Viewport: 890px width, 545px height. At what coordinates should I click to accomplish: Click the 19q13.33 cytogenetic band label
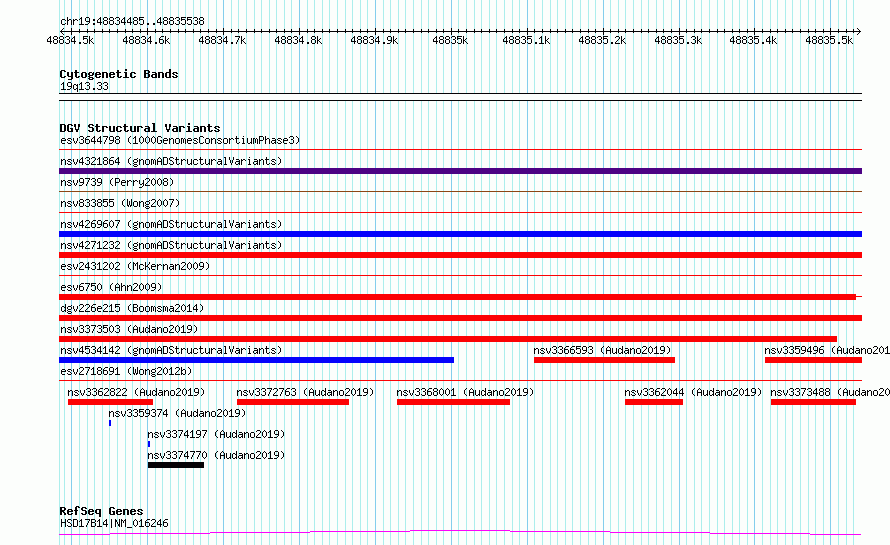[x=84, y=86]
